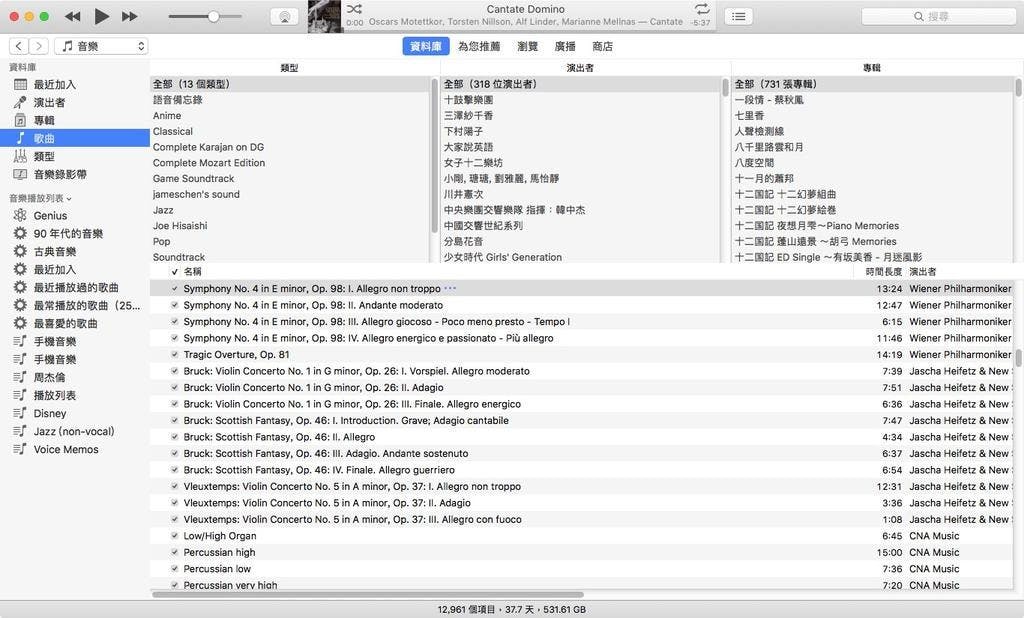Open the Genius playlist in sidebar
1024x618 pixels.
50,215
